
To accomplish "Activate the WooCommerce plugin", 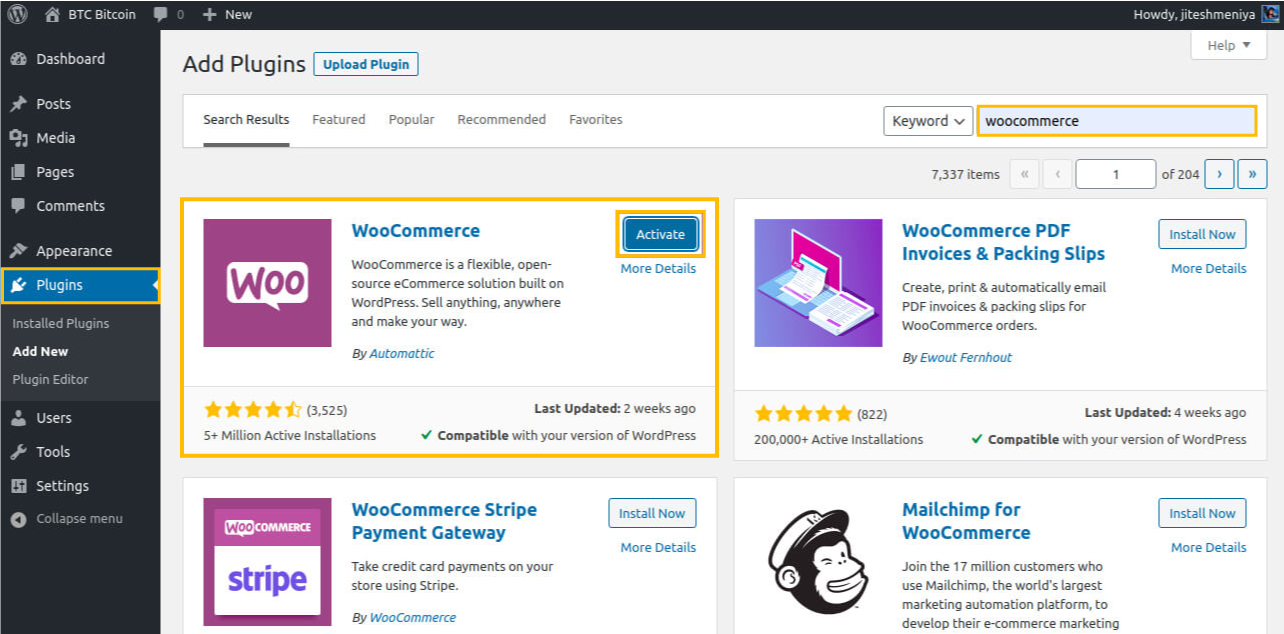I will (x=661, y=235).
